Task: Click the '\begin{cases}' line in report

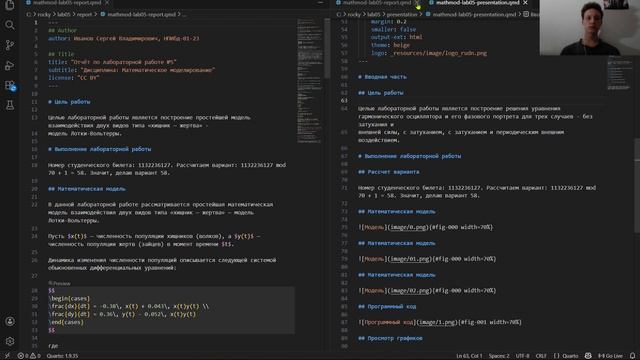Action: click(69, 298)
